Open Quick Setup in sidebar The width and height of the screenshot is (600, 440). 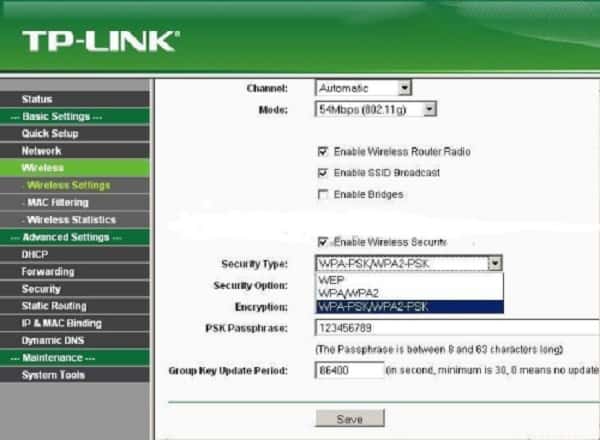[x=75, y=134]
